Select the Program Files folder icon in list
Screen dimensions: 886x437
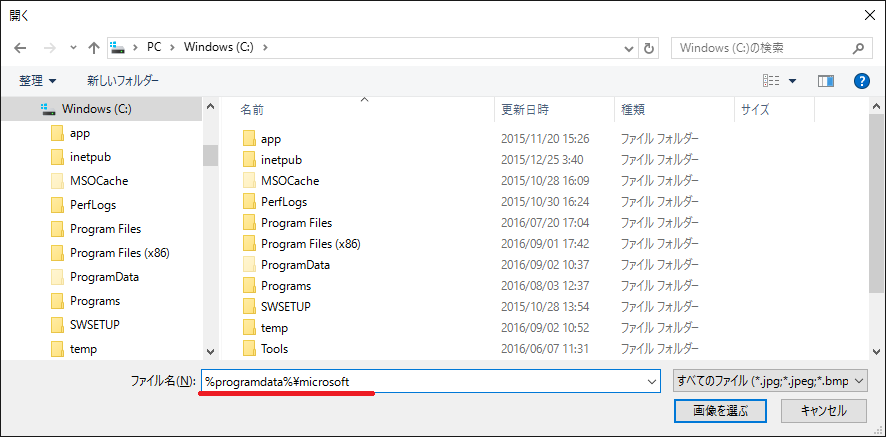[250, 223]
